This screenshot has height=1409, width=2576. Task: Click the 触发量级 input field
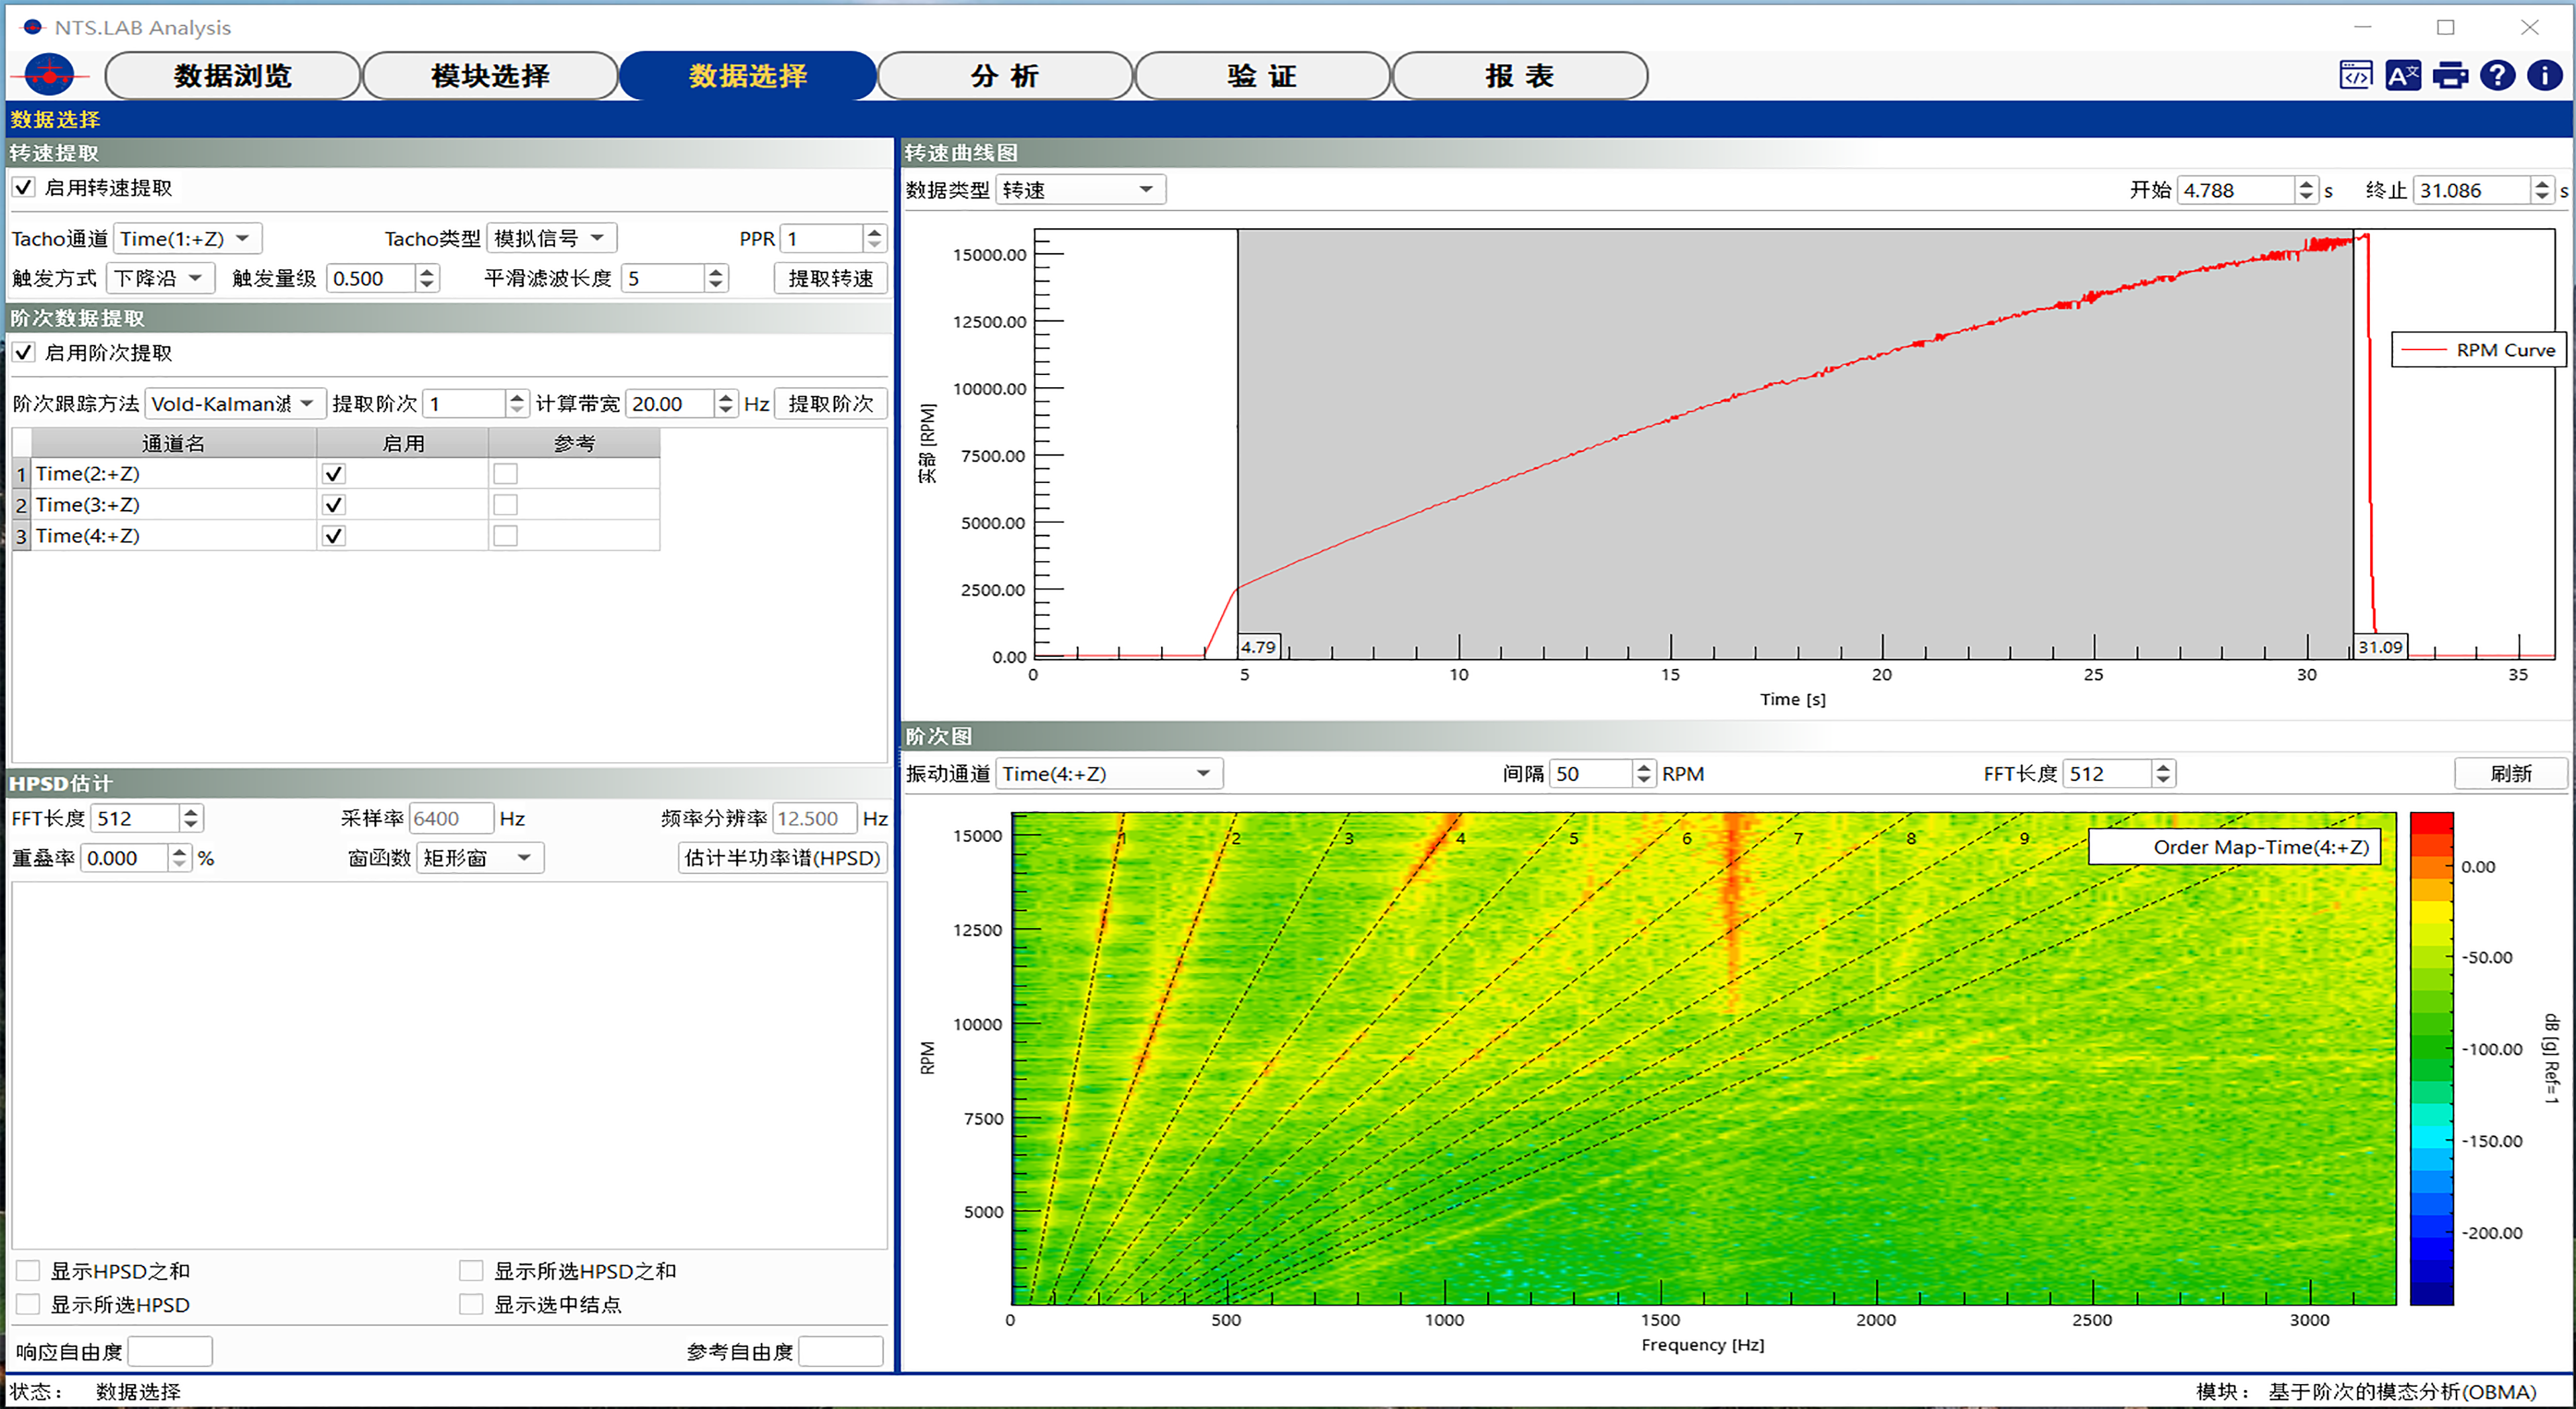(x=370, y=278)
